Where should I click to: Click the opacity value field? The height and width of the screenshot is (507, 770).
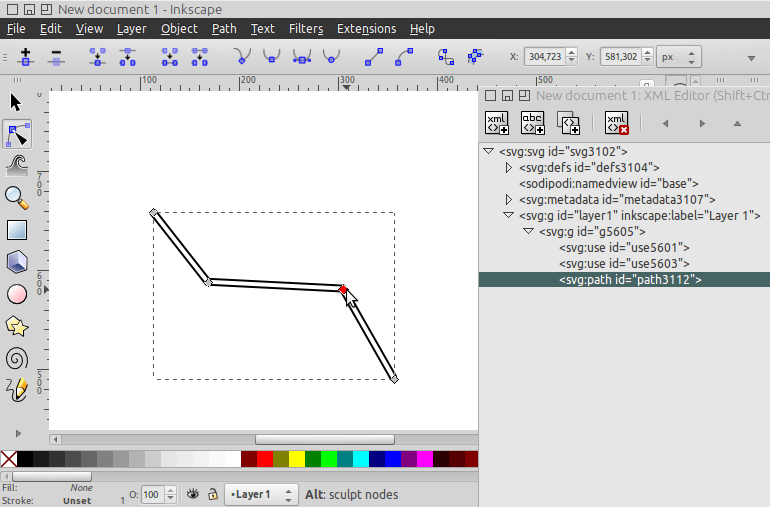pos(152,494)
